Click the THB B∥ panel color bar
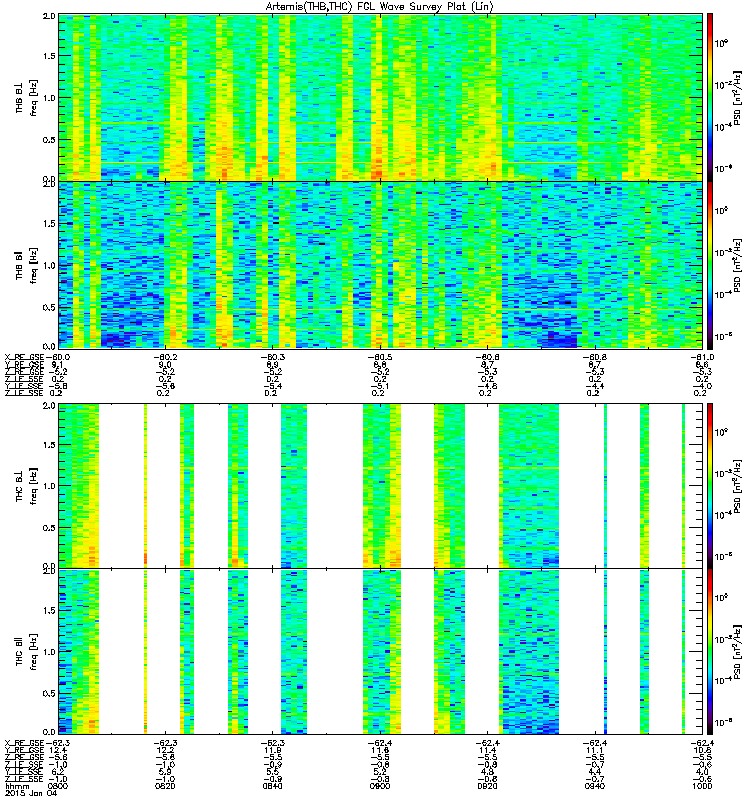The height and width of the screenshot is (800, 750). (710, 265)
